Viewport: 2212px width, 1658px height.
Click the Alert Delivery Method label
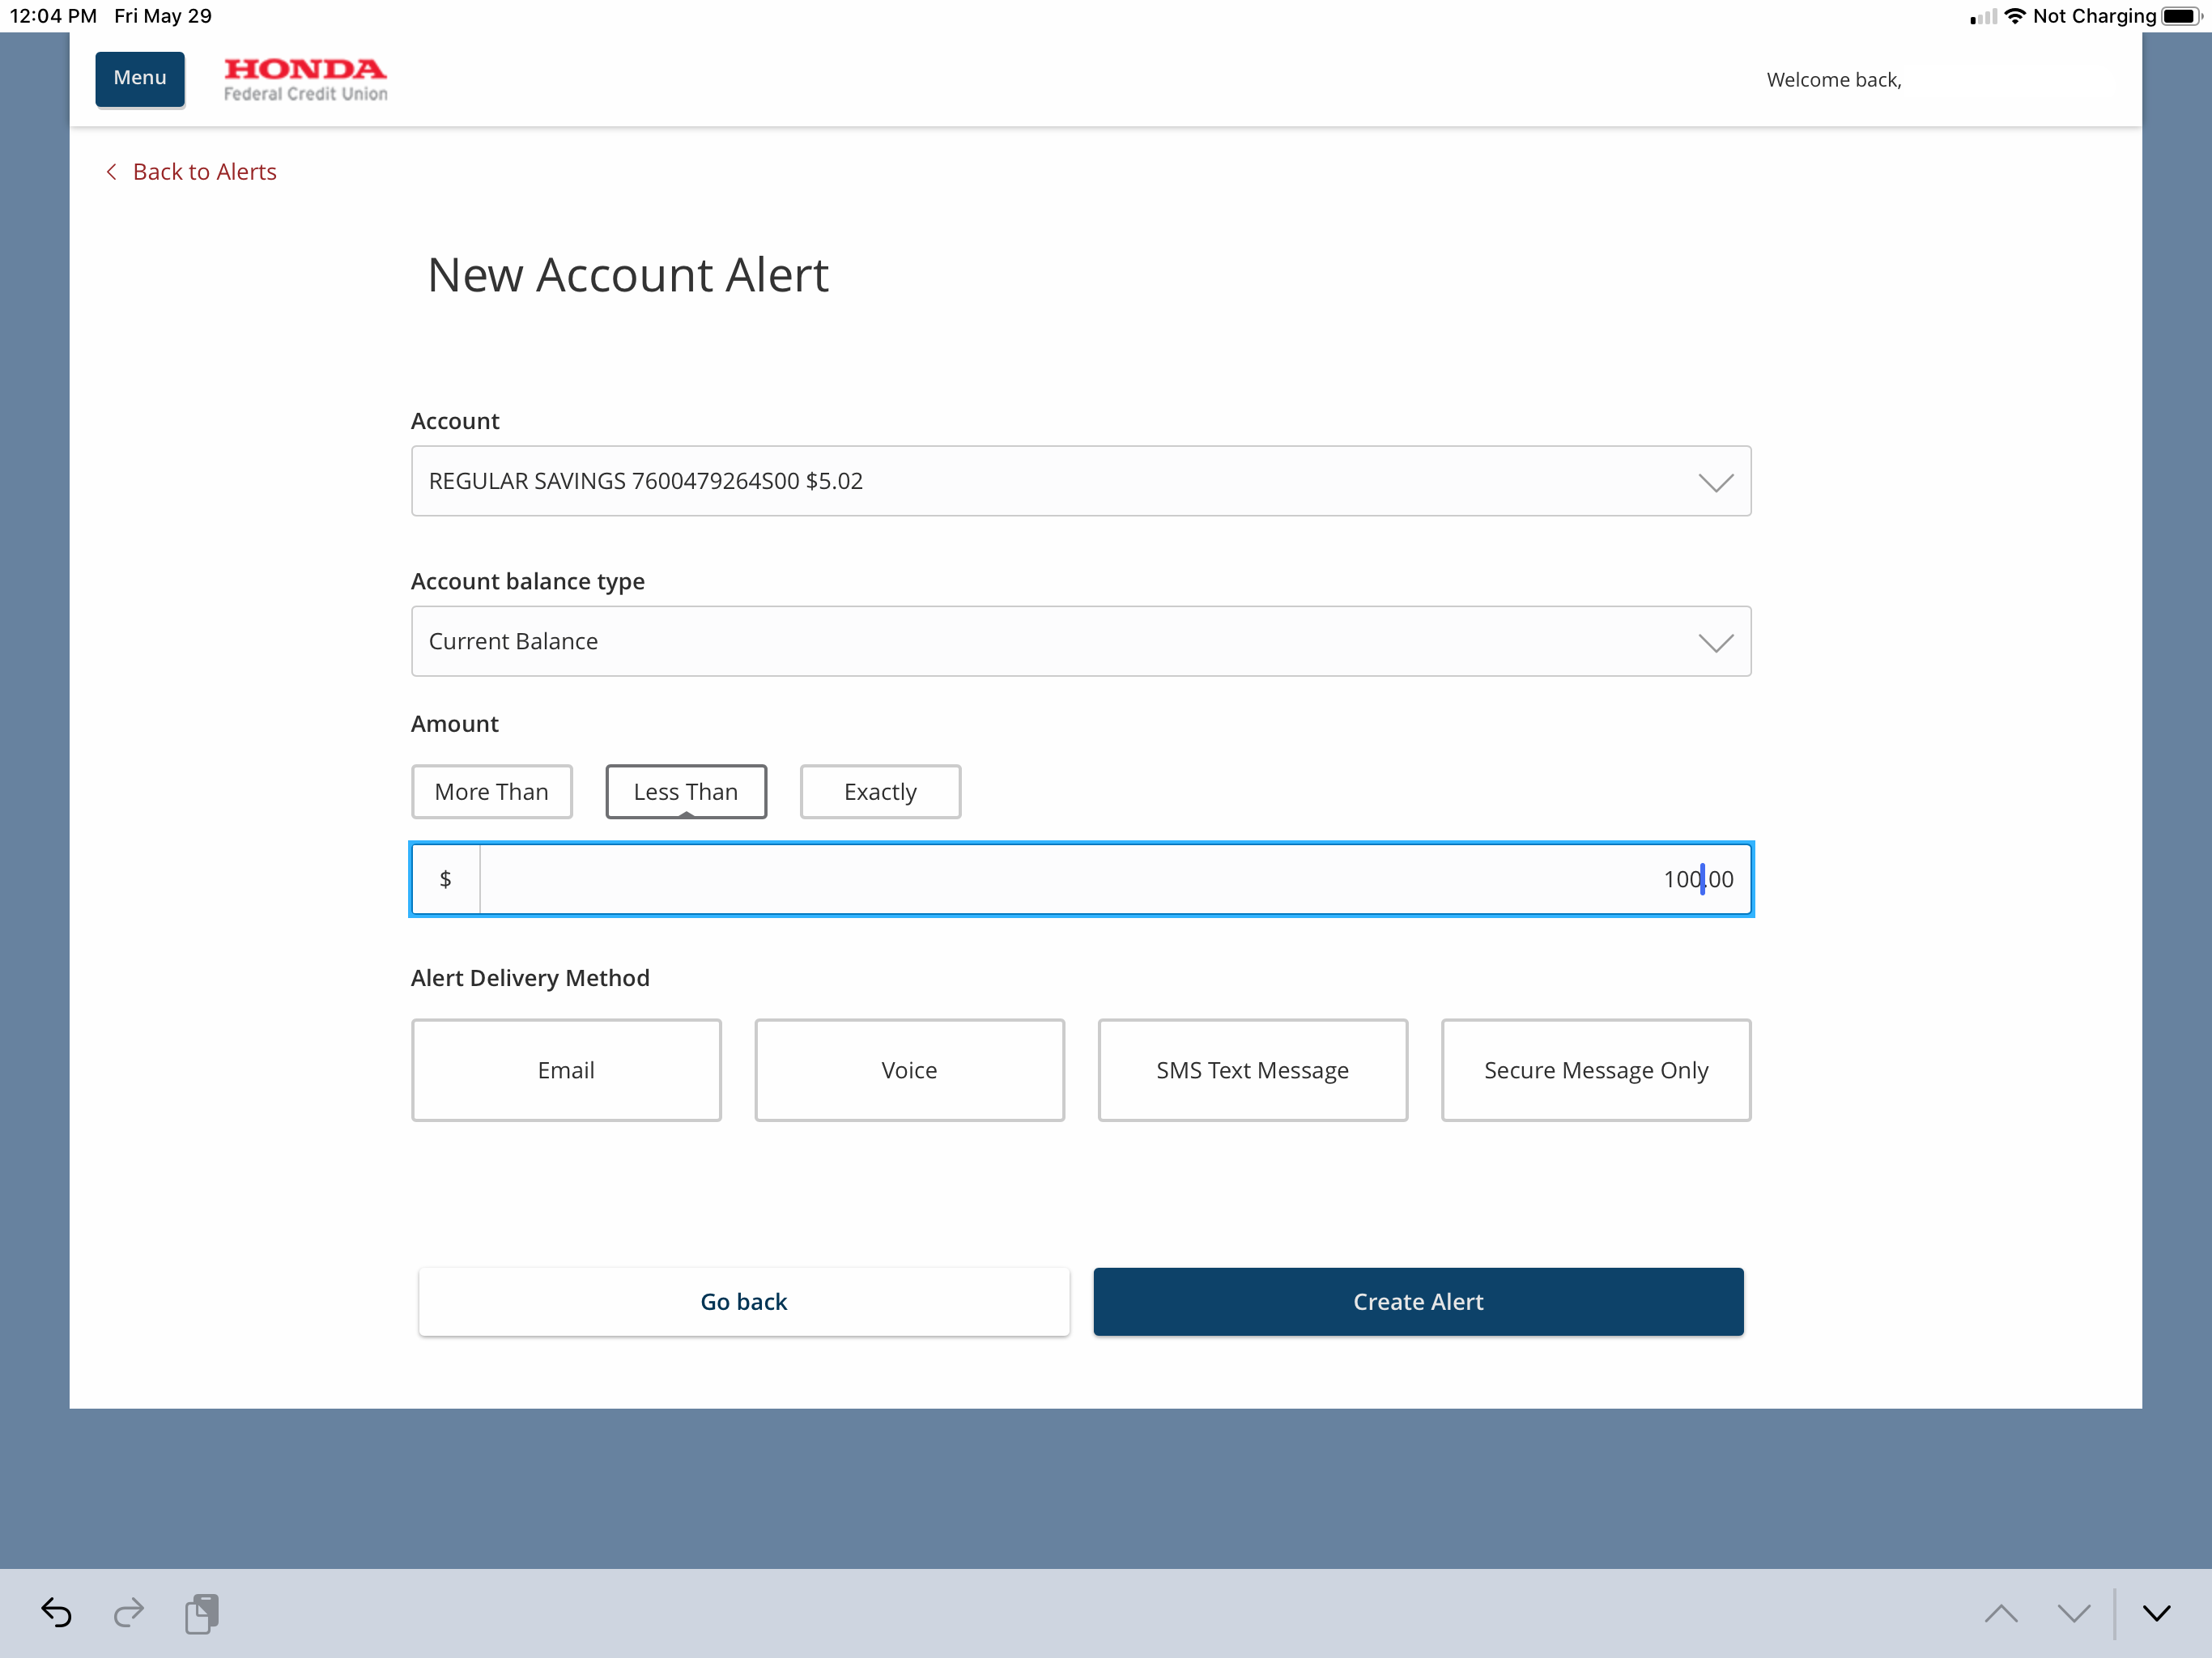(530, 978)
